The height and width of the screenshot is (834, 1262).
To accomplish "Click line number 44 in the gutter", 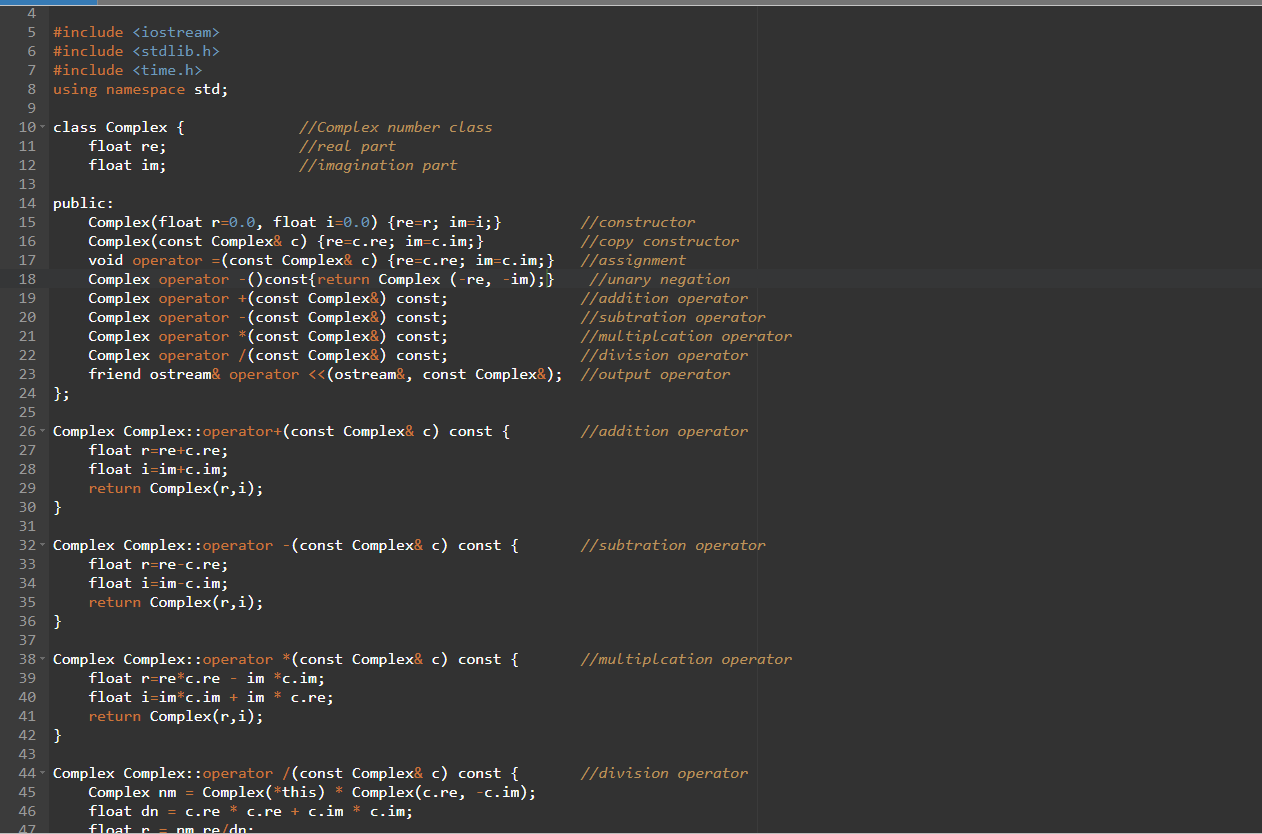I will [27, 773].
